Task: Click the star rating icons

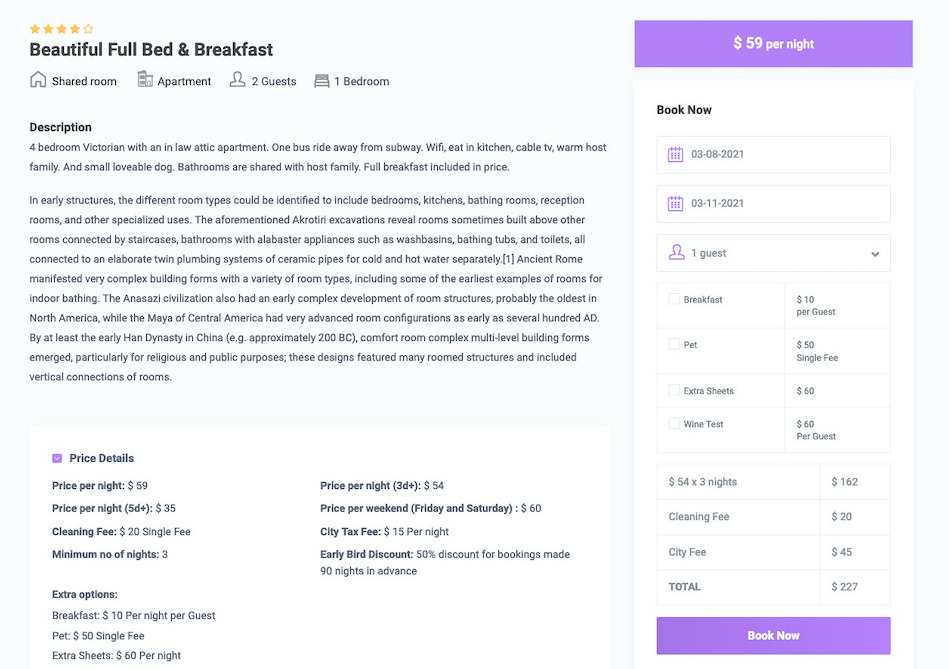Action: 61,29
